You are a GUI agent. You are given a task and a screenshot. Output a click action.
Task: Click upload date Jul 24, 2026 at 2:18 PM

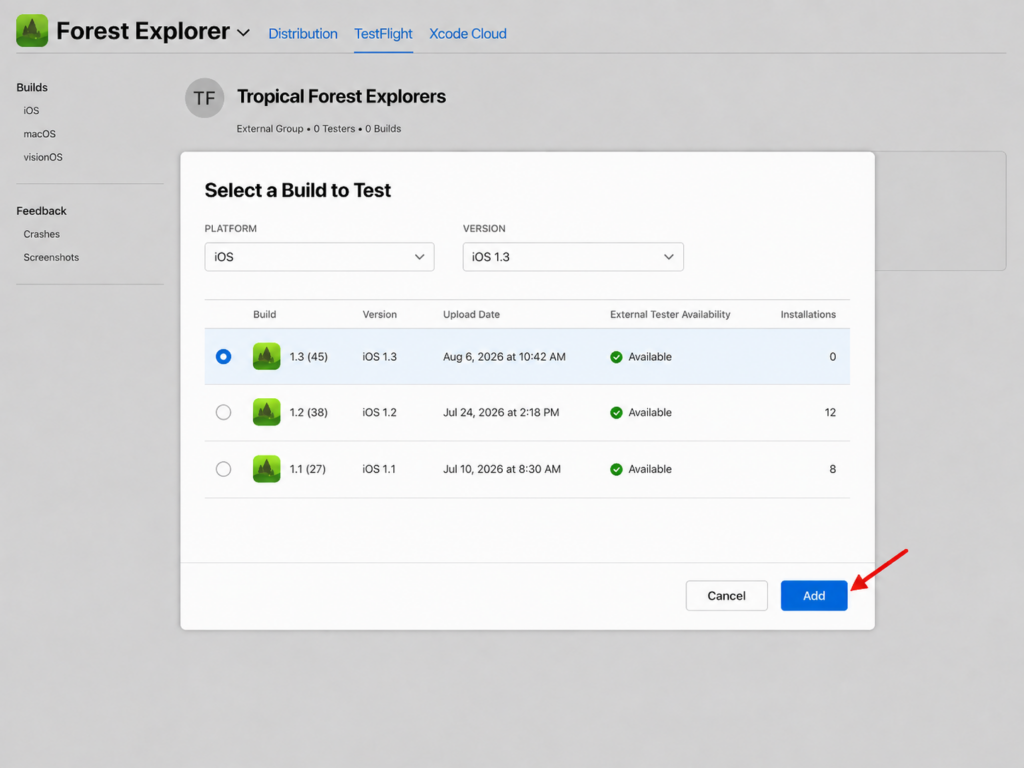(501, 412)
